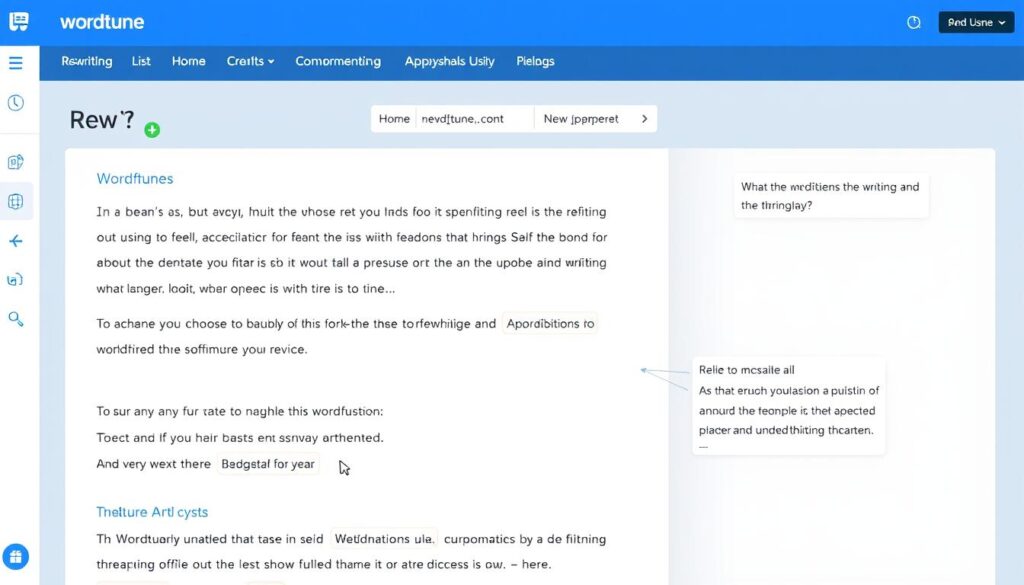This screenshot has width=1024, height=585.
Task: Click the document edit icon in sidebar
Action: point(16,162)
